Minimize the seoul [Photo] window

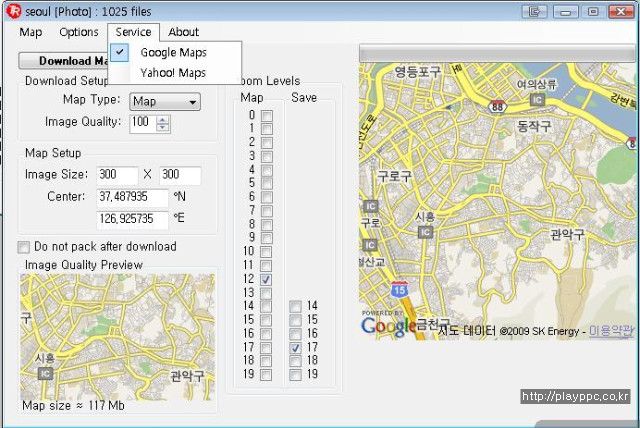point(565,11)
